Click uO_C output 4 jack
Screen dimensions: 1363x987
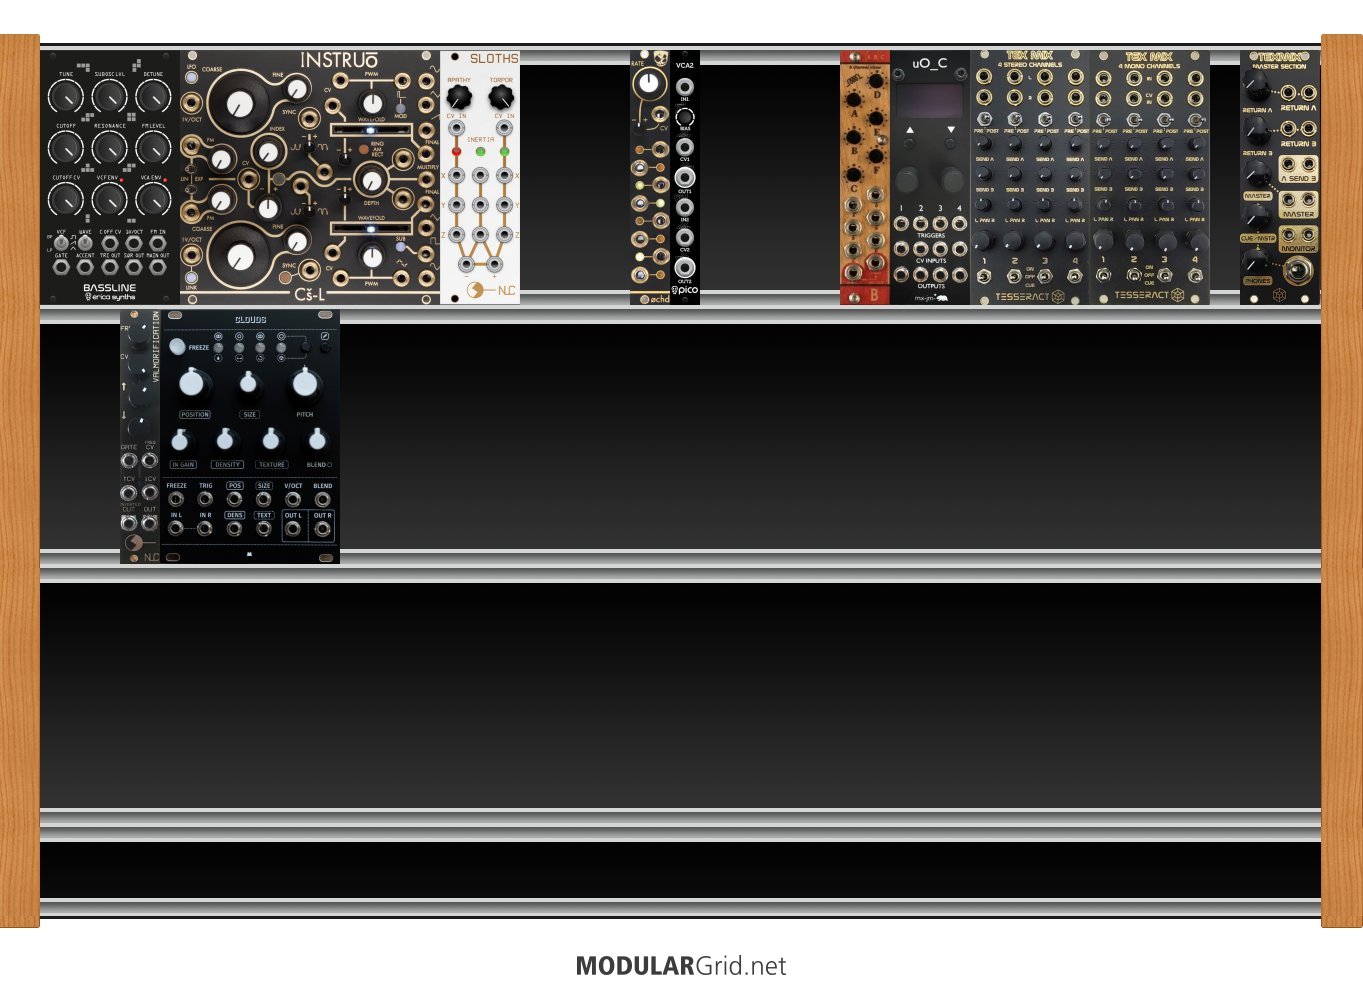pos(959,273)
